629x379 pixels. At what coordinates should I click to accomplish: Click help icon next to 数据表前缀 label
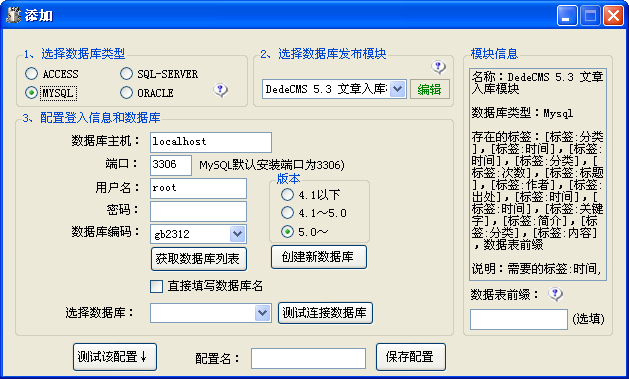(x=555, y=294)
